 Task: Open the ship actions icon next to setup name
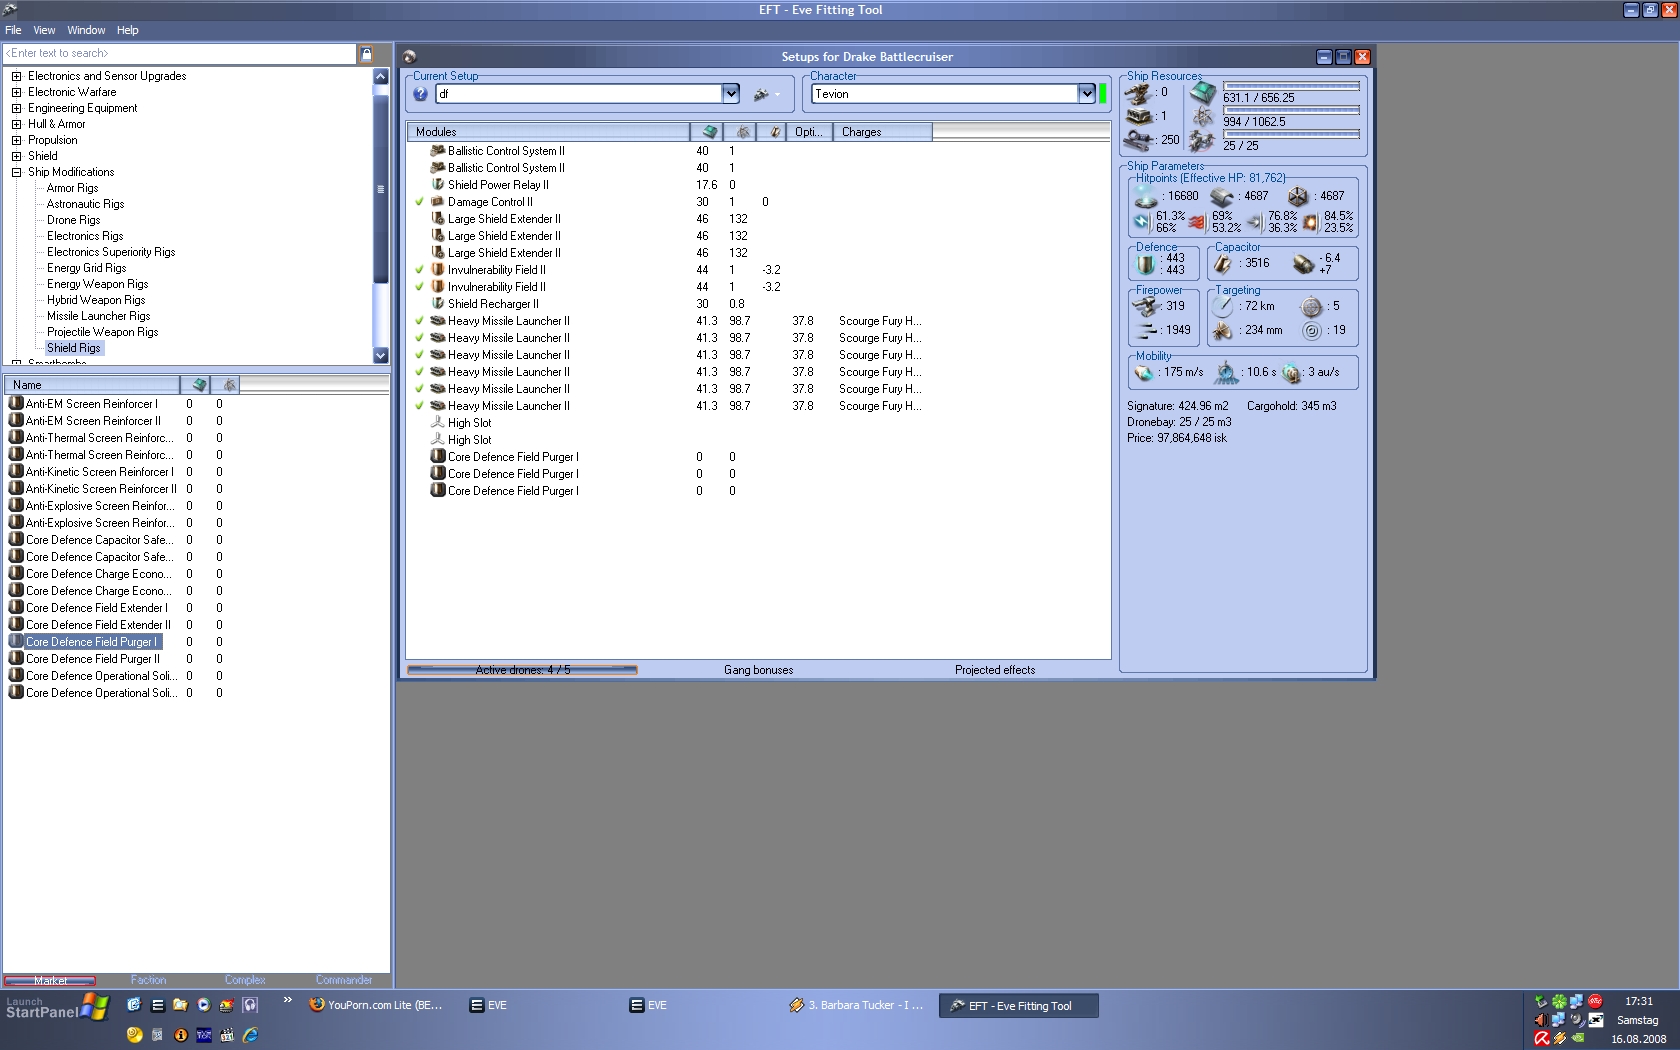(x=762, y=94)
